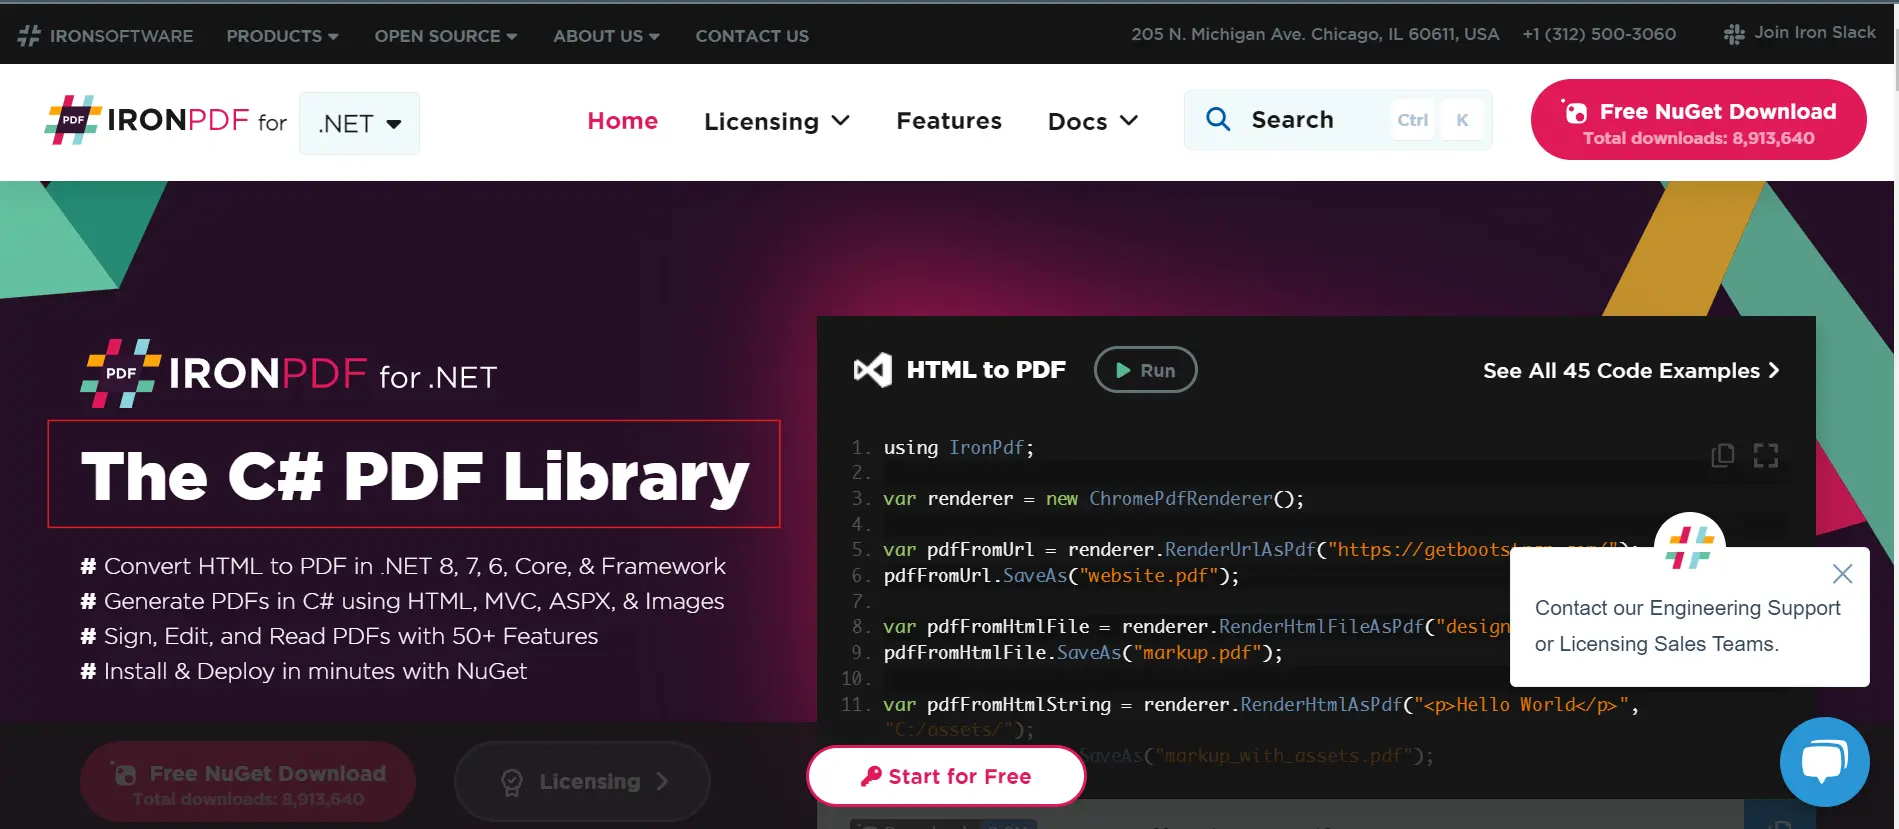Open See All 45 Code Examples link
1899x829 pixels.
pos(1631,371)
